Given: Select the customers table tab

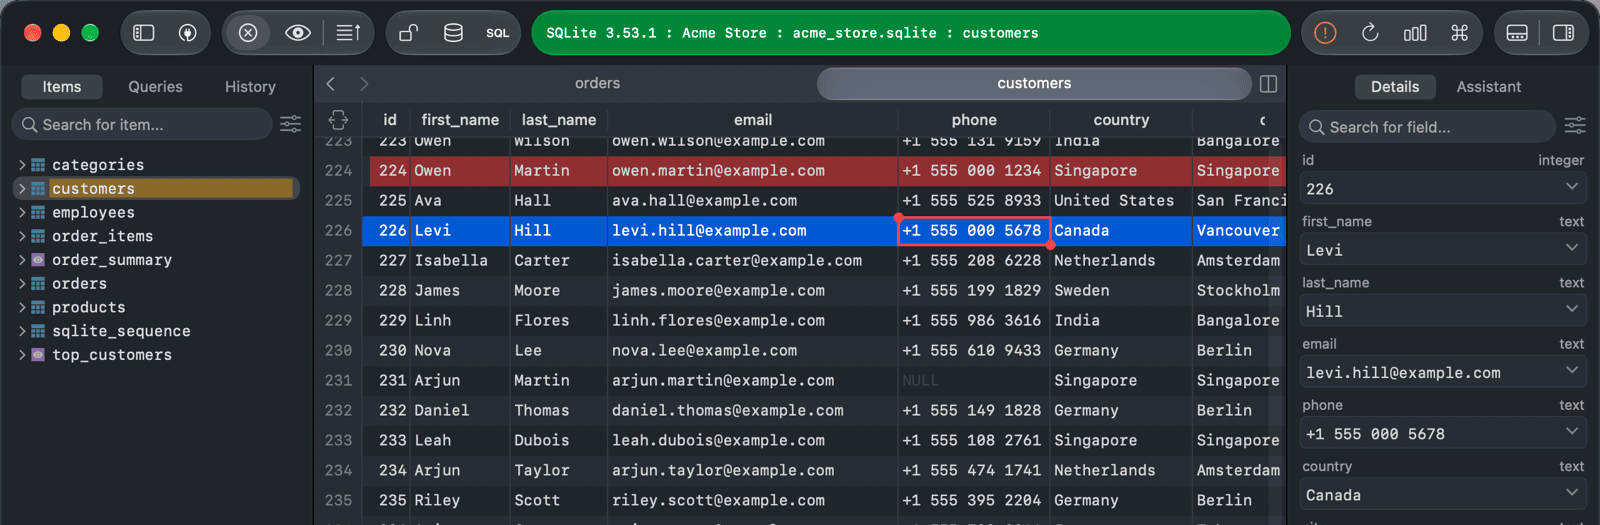Looking at the screenshot, I should click(1034, 84).
